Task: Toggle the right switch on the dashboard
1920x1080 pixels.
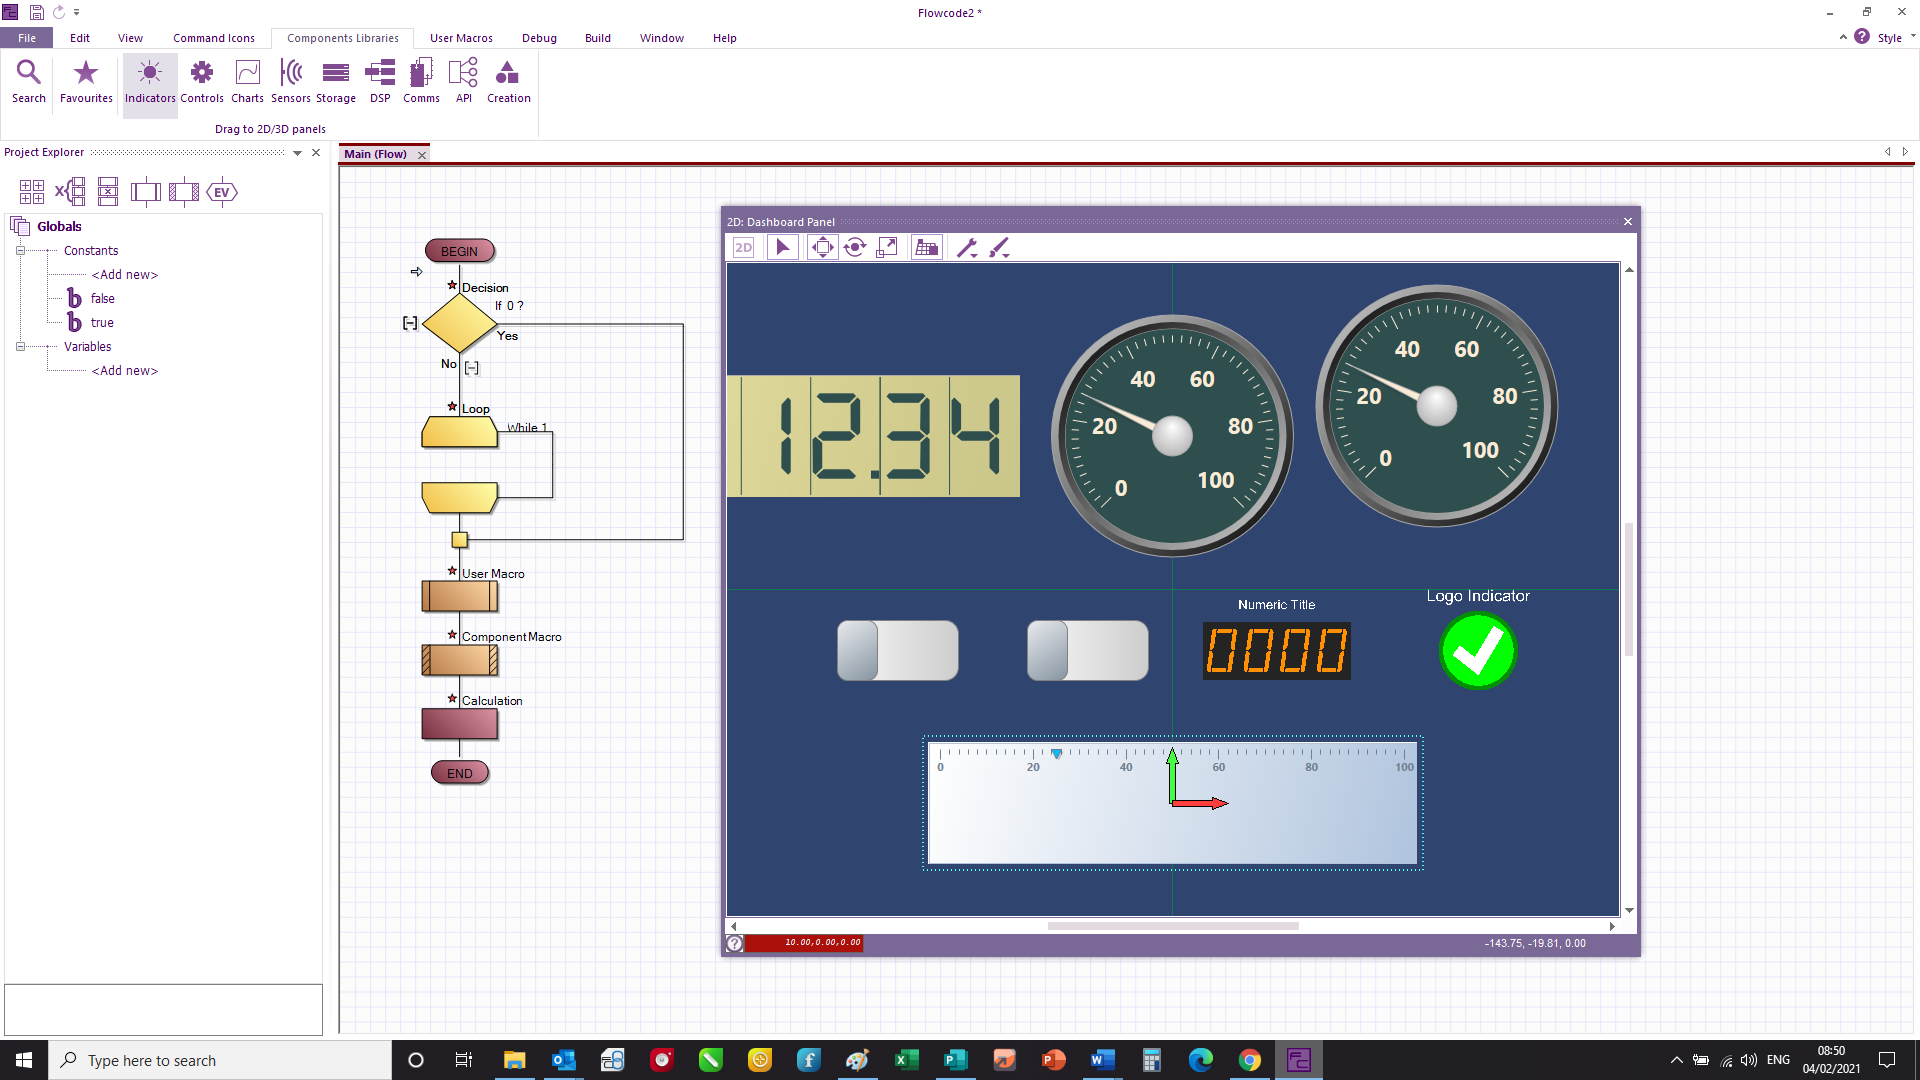Action: coord(1087,651)
